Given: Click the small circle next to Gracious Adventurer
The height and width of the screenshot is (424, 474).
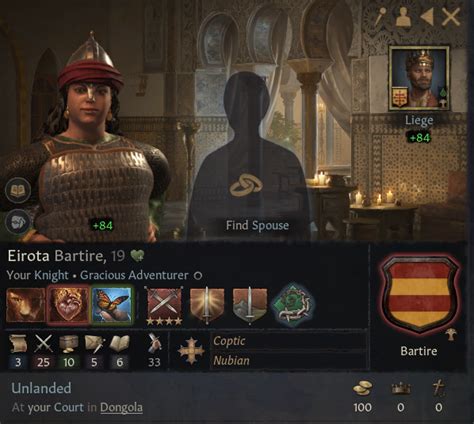Looking at the screenshot, I should pos(198,276).
